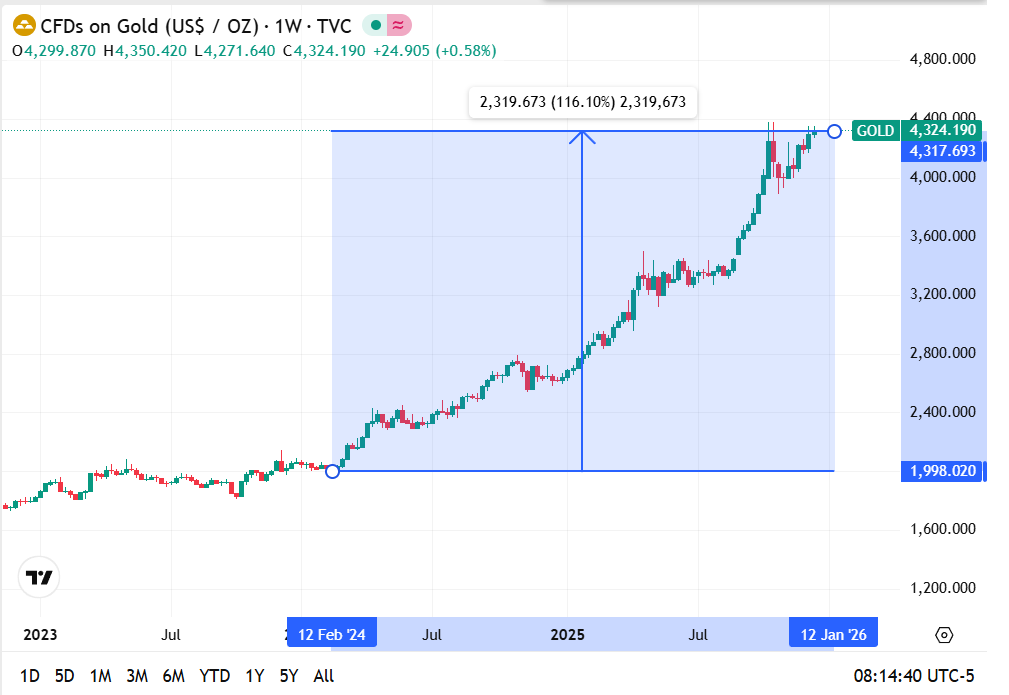Click the measurement arrow head
The image size is (1009, 695).
coord(582,137)
